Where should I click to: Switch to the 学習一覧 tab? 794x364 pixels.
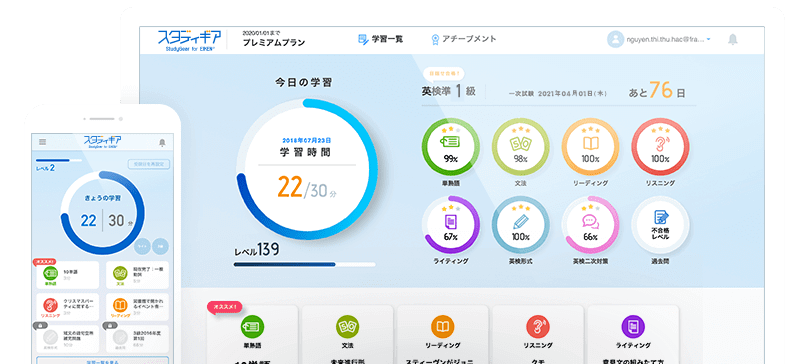coord(380,39)
